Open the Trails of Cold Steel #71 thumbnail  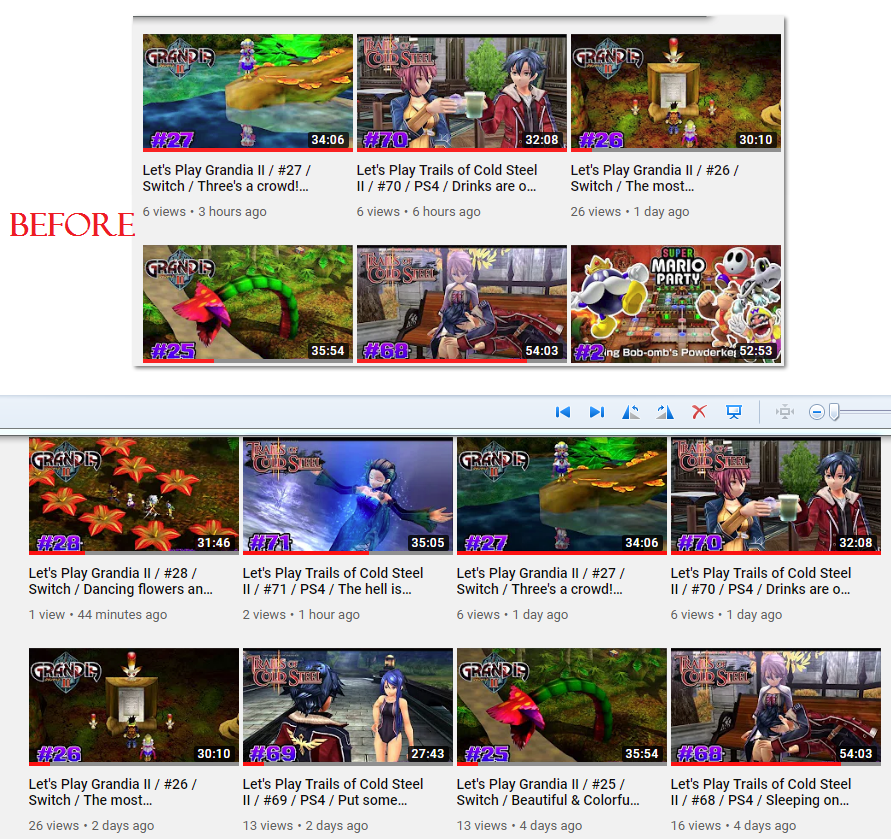348,495
